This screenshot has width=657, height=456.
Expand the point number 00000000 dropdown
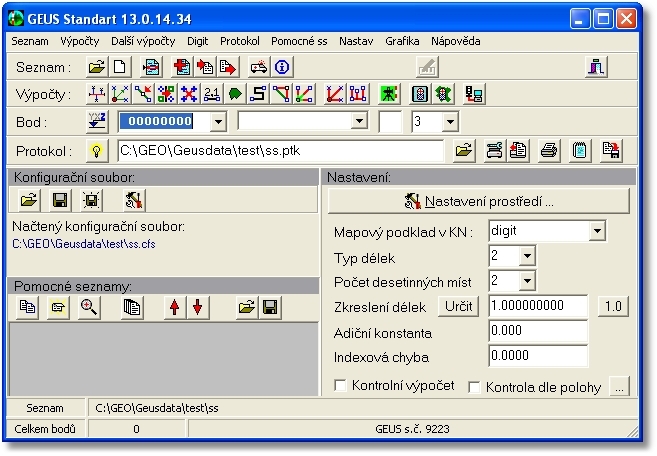(x=218, y=122)
